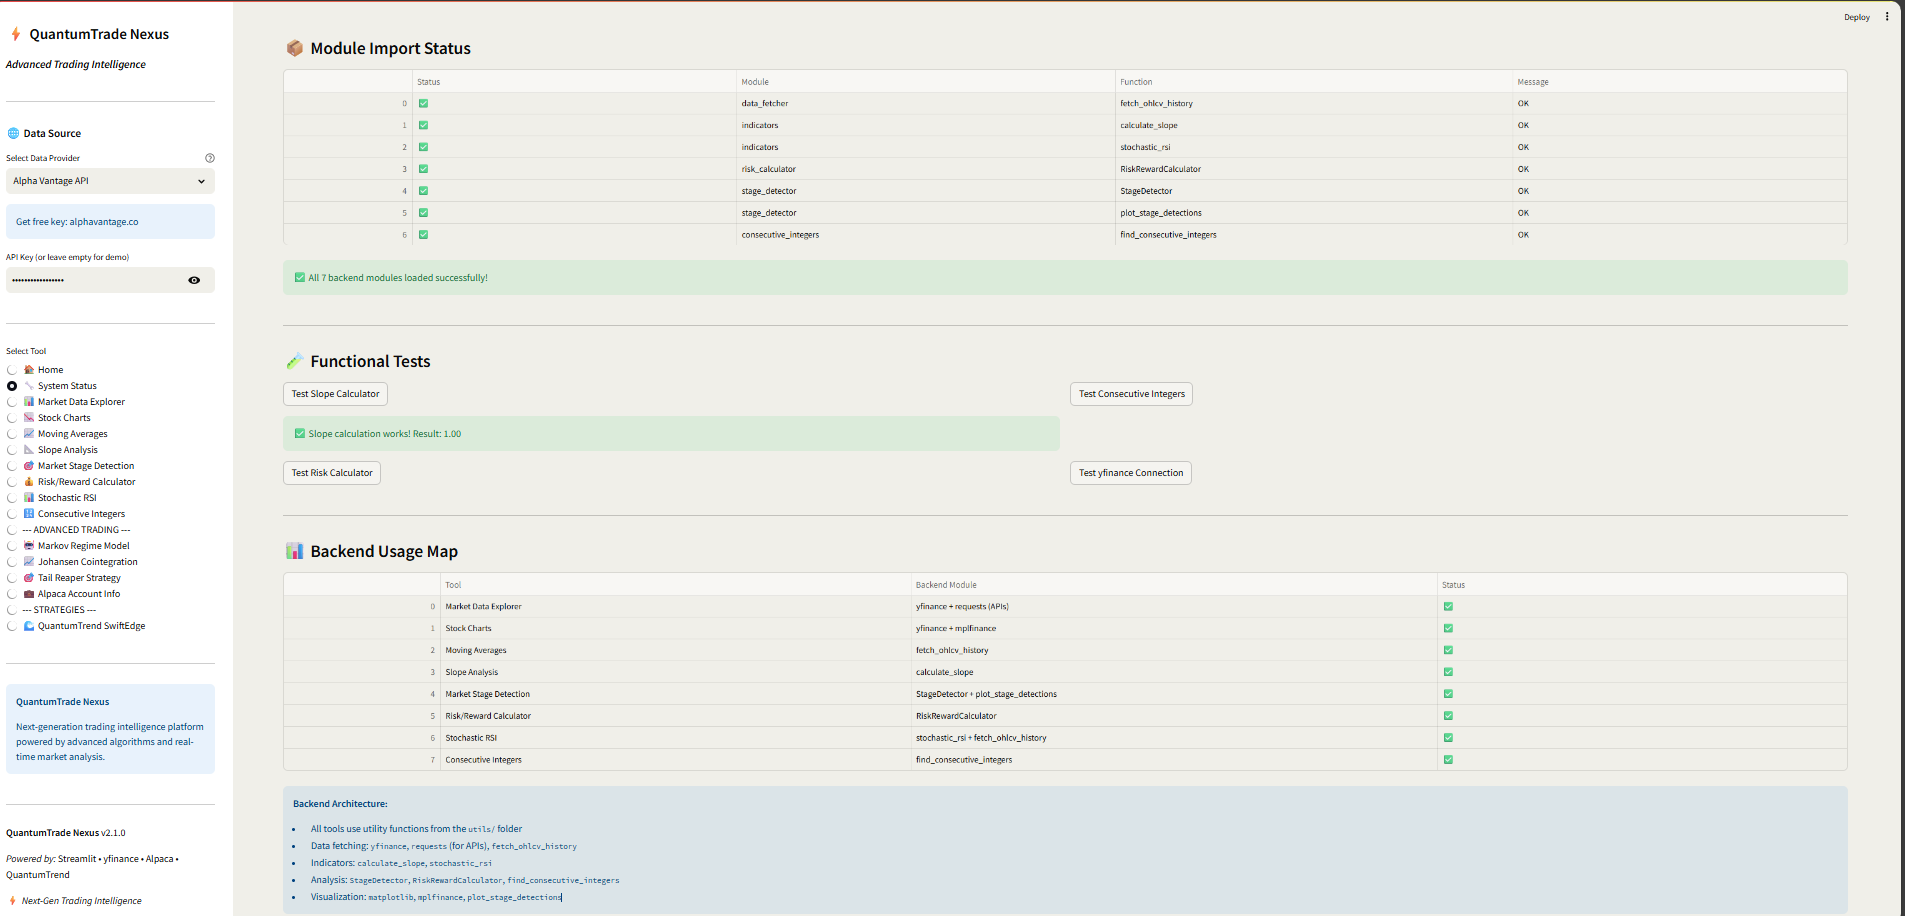Focus the API Key password field
The width and height of the screenshot is (1905, 916).
[x=95, y=280]
